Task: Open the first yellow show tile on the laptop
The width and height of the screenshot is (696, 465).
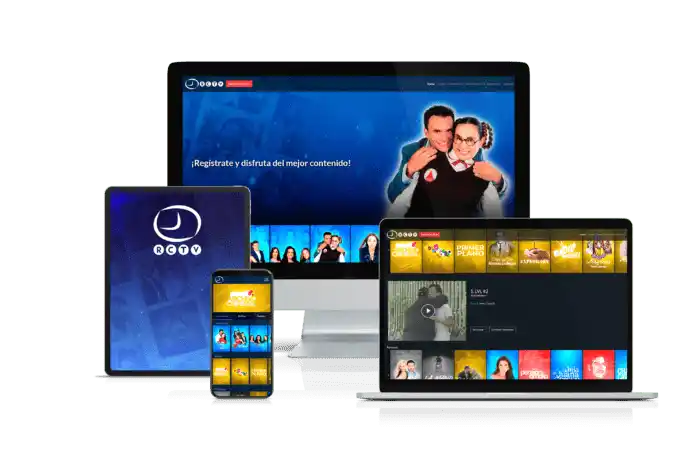Action: (x=406, y=256)
